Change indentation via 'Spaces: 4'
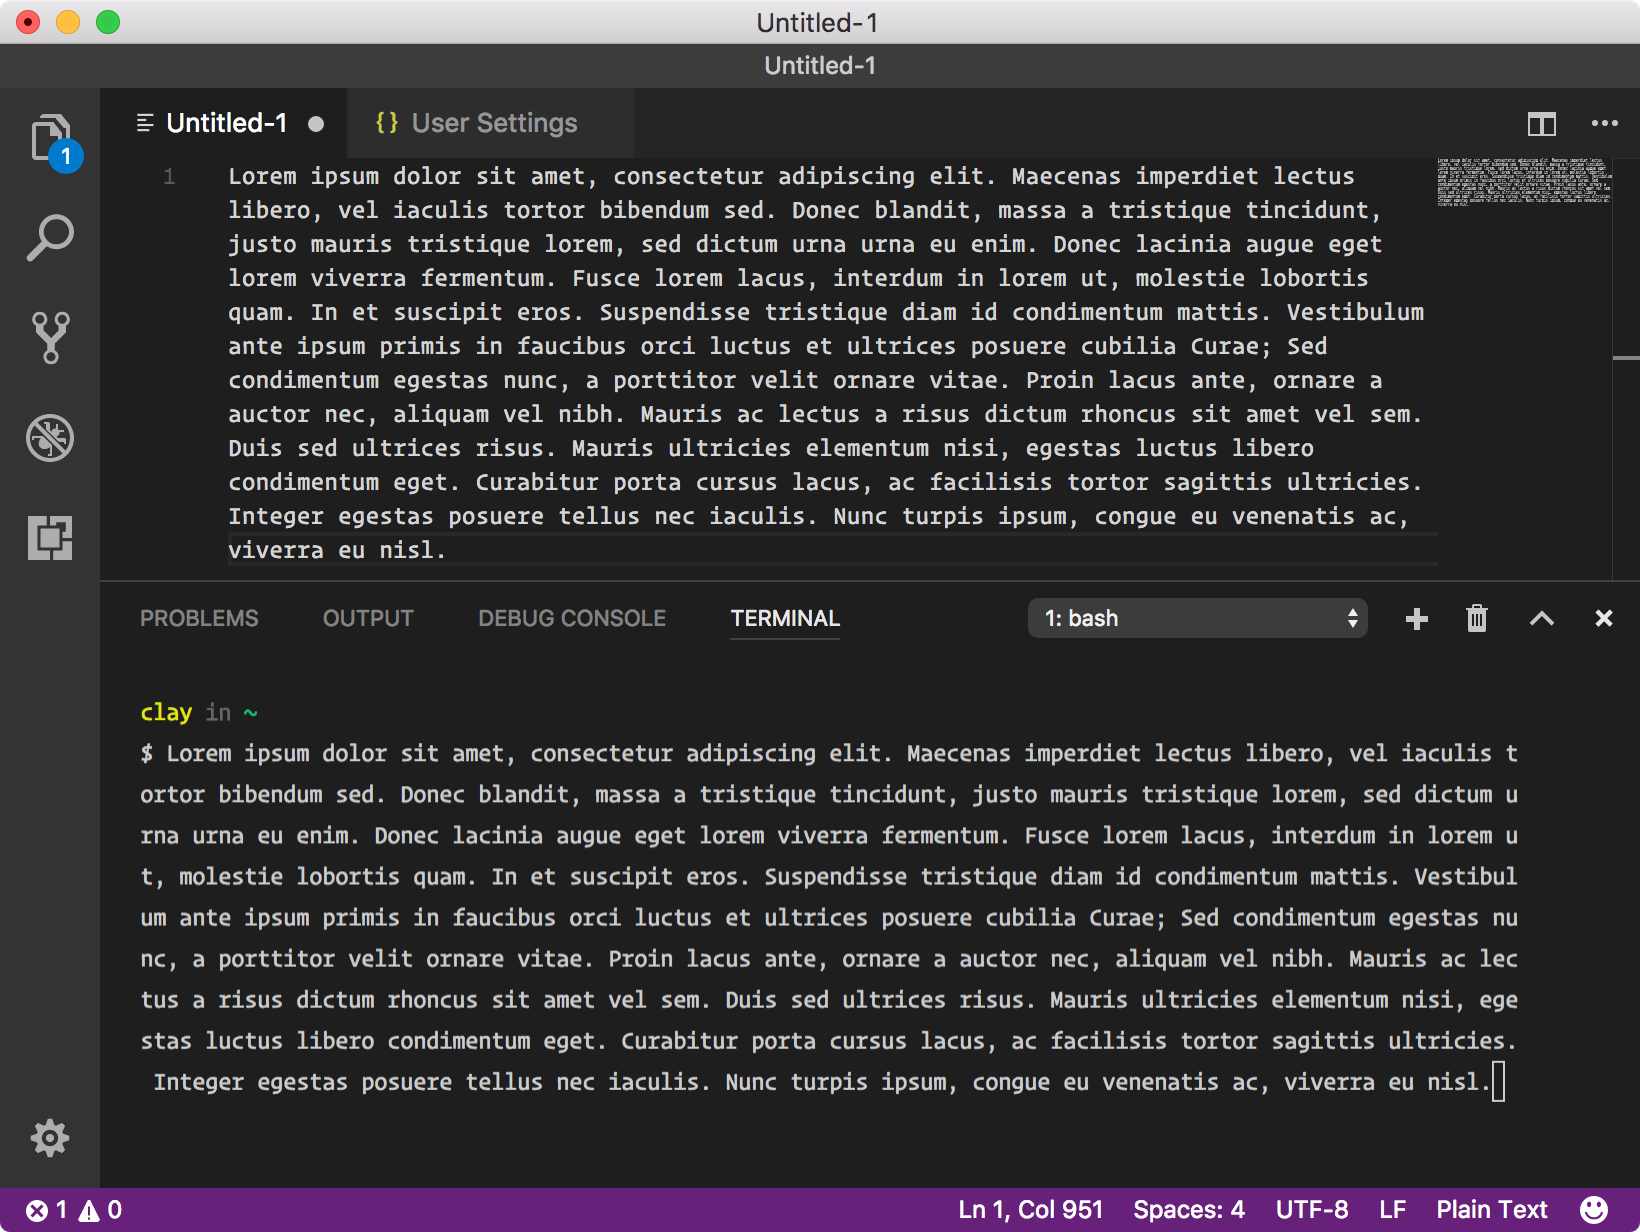The height and width of the screenshot is (1232, 1640). click(1189, 1210)
